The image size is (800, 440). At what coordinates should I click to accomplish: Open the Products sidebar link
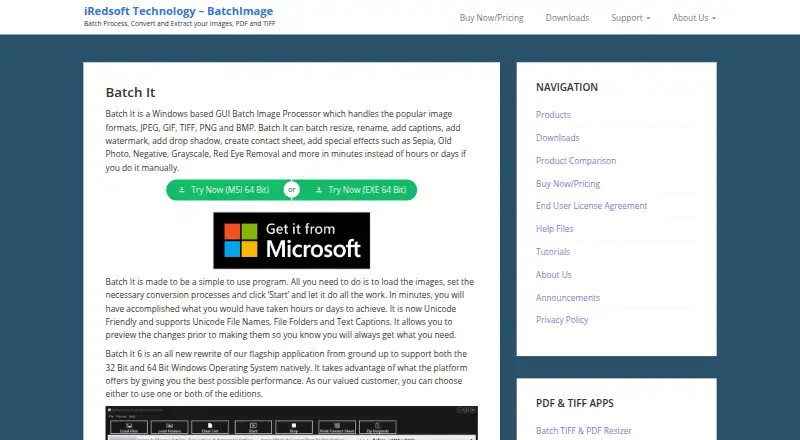pyautogui.click(x=553, y=115)
